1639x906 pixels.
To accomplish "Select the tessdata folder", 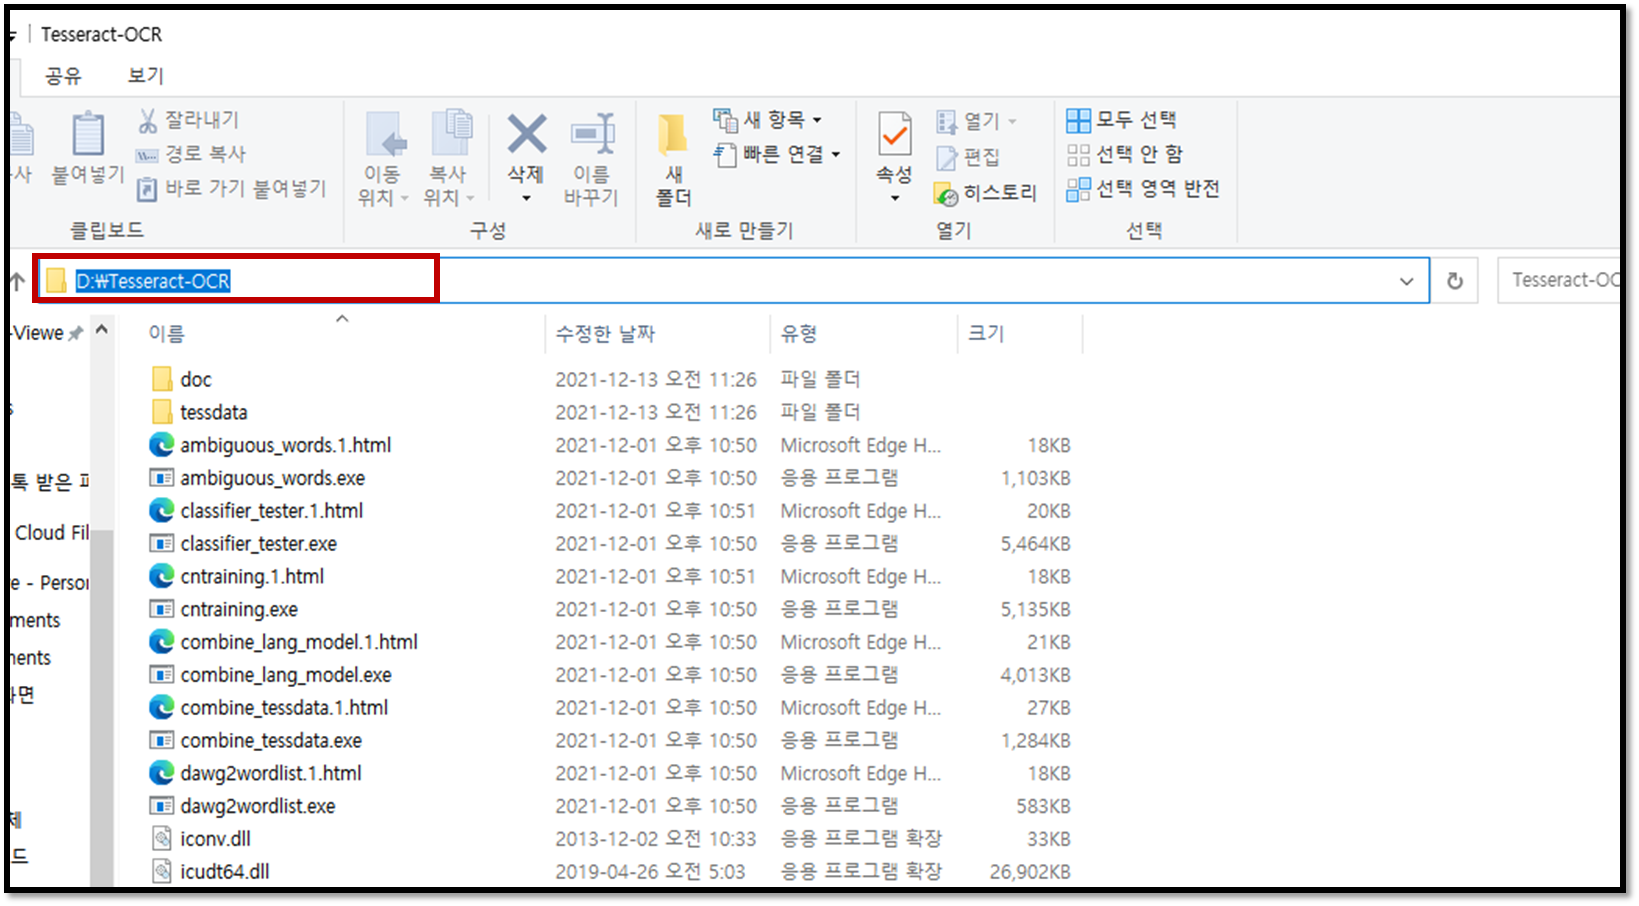I will click(x=213, y=412).
